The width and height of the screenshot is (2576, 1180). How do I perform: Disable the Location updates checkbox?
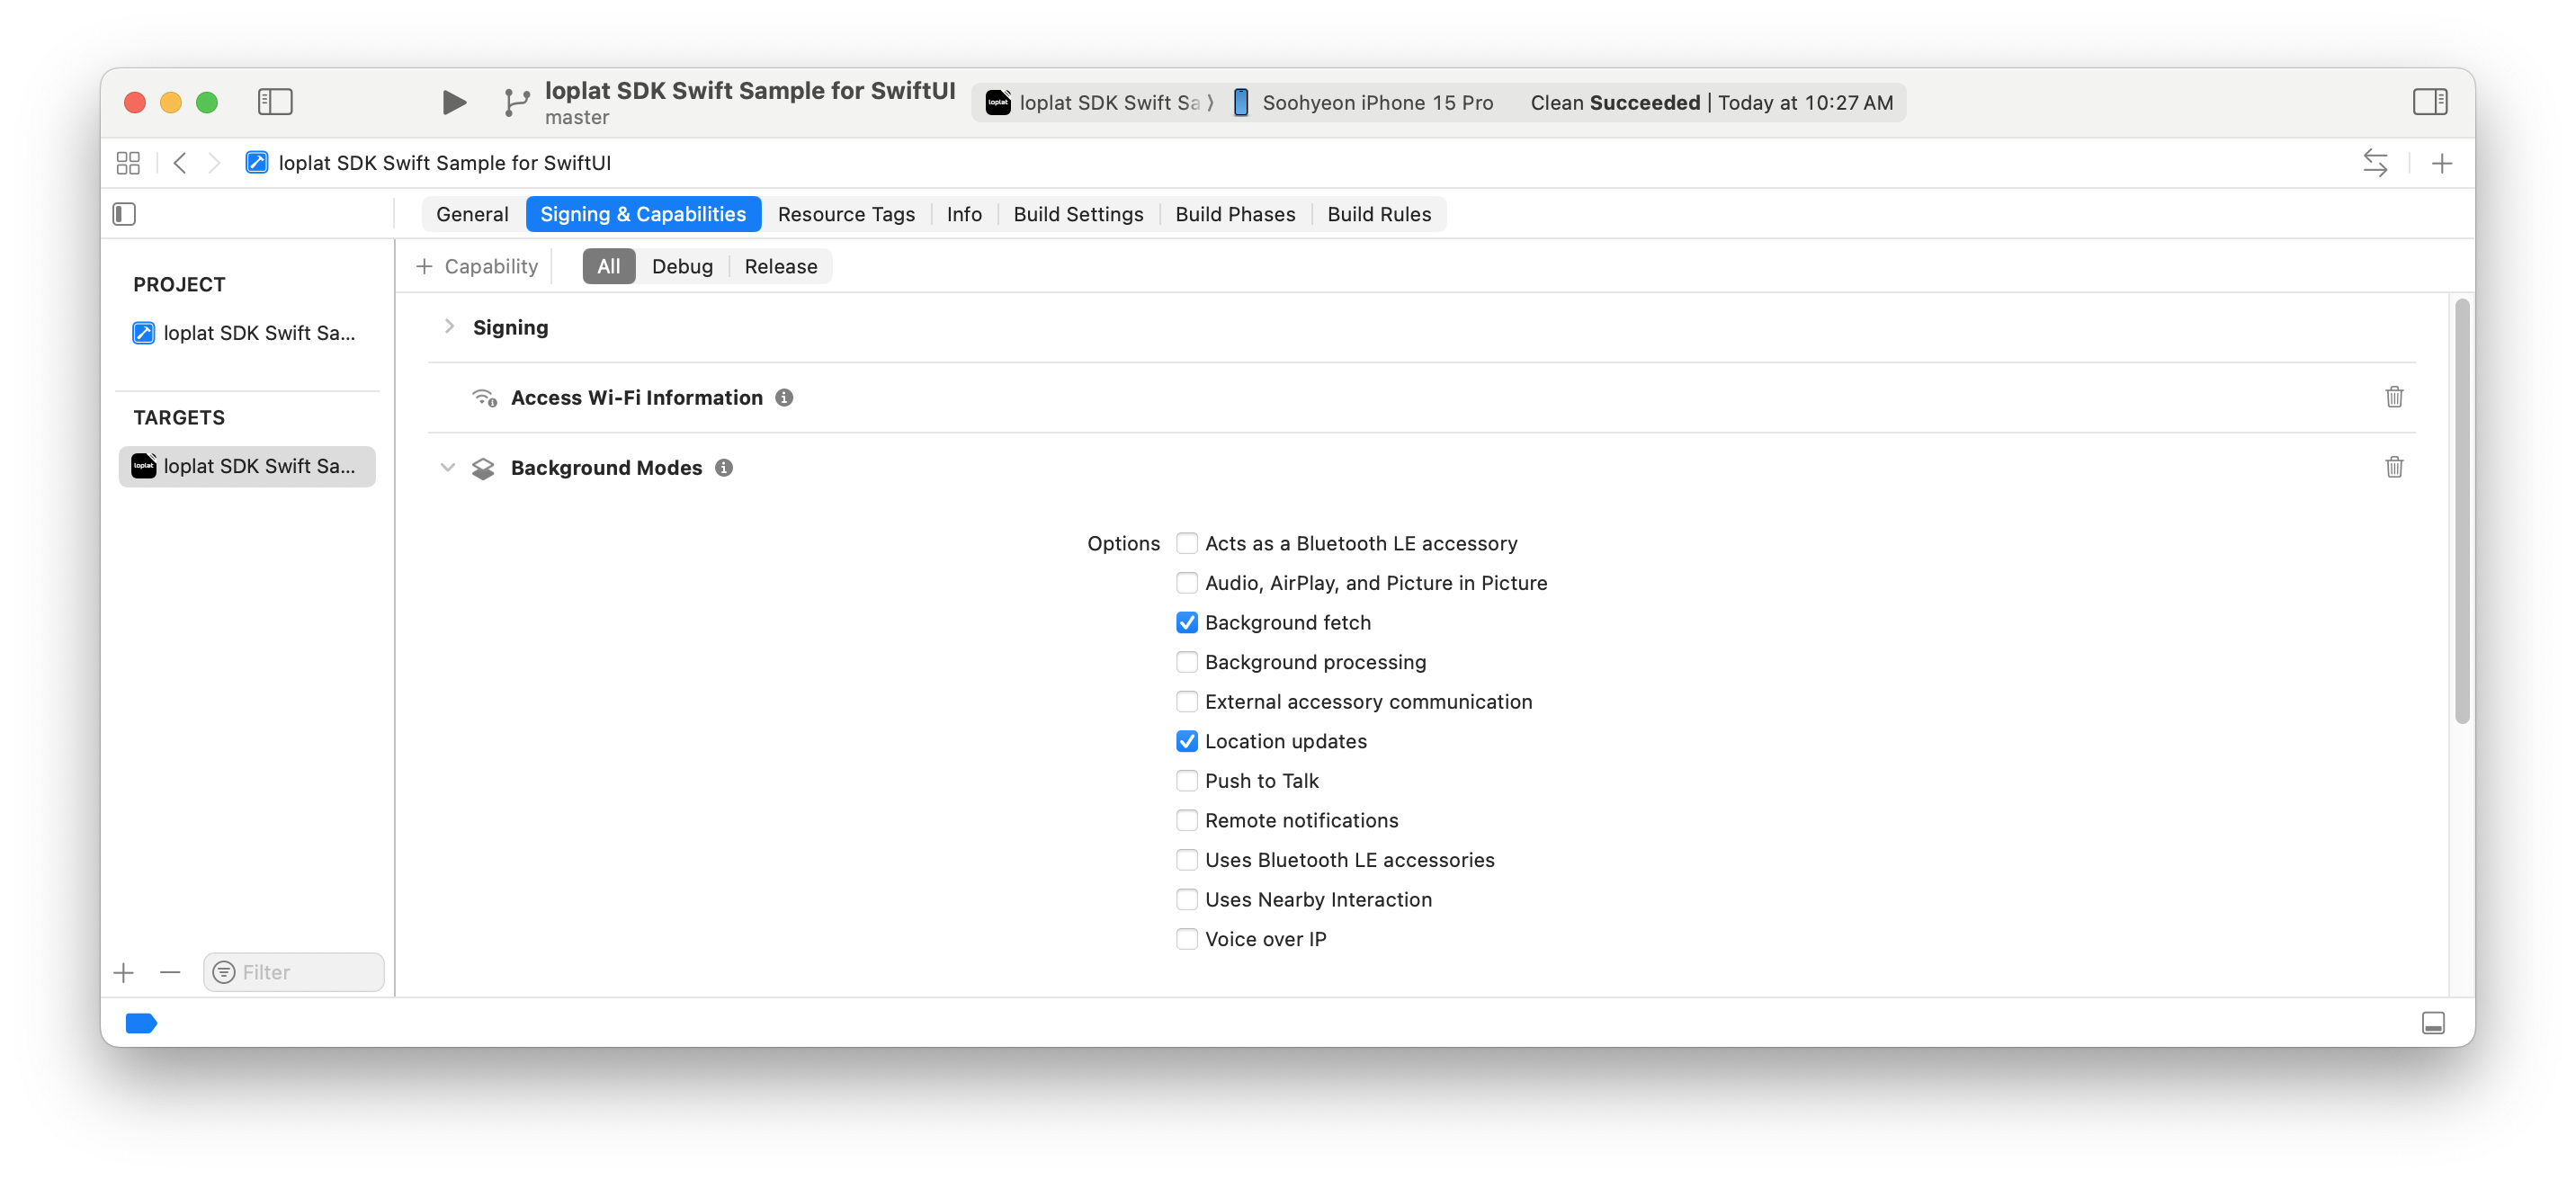[1187, 741]
